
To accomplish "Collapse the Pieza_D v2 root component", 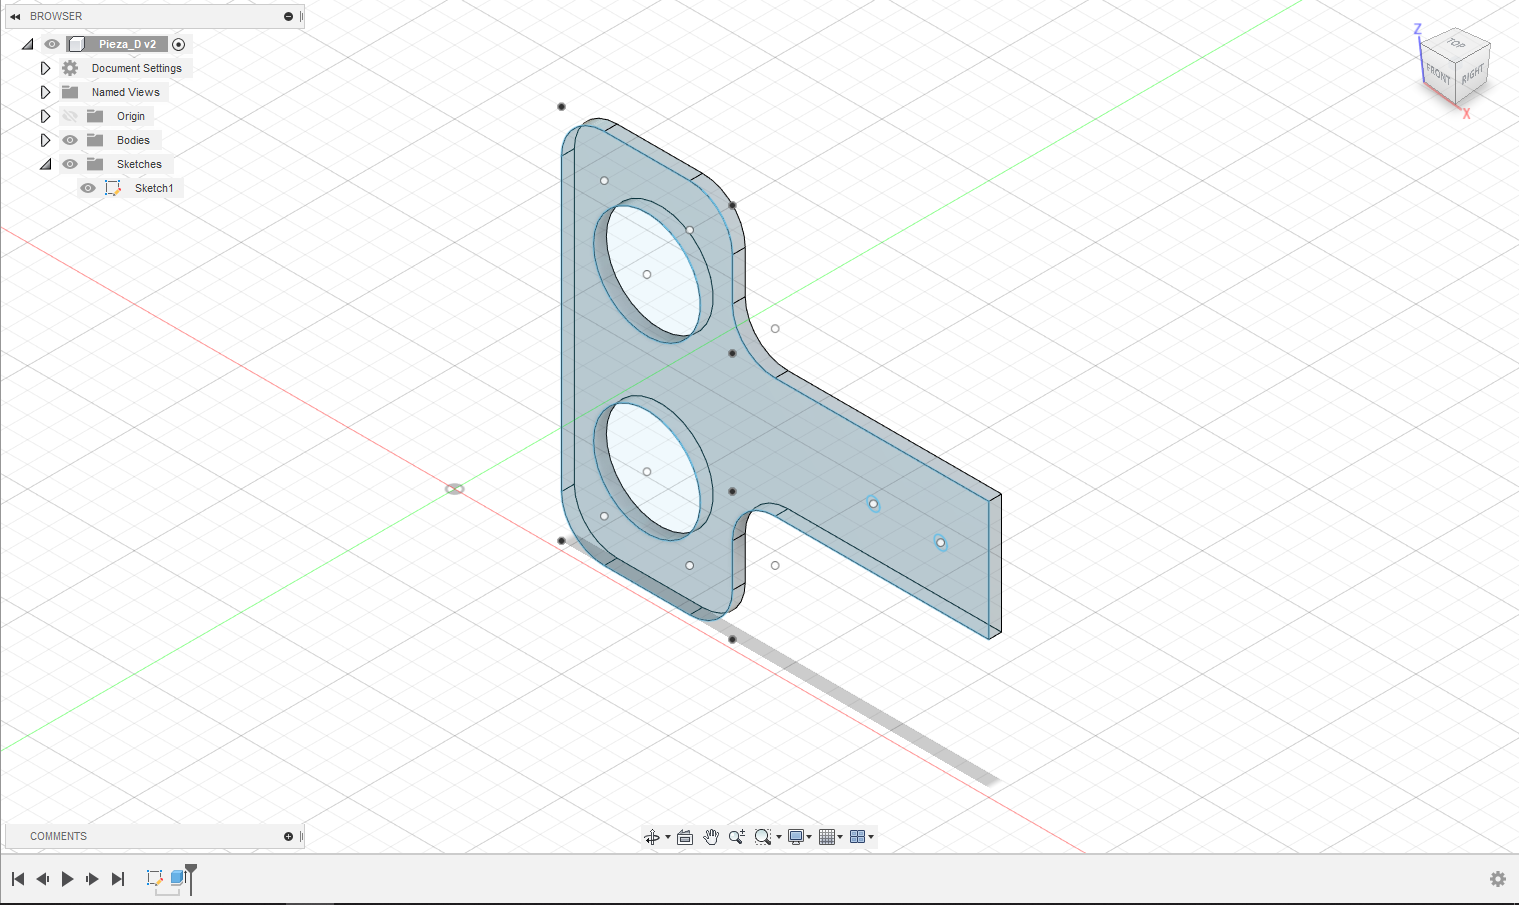I will [x=28, y=44].
